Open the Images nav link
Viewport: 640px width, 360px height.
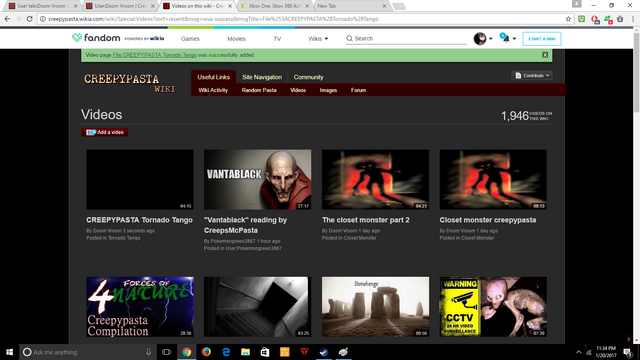point(328,90)
